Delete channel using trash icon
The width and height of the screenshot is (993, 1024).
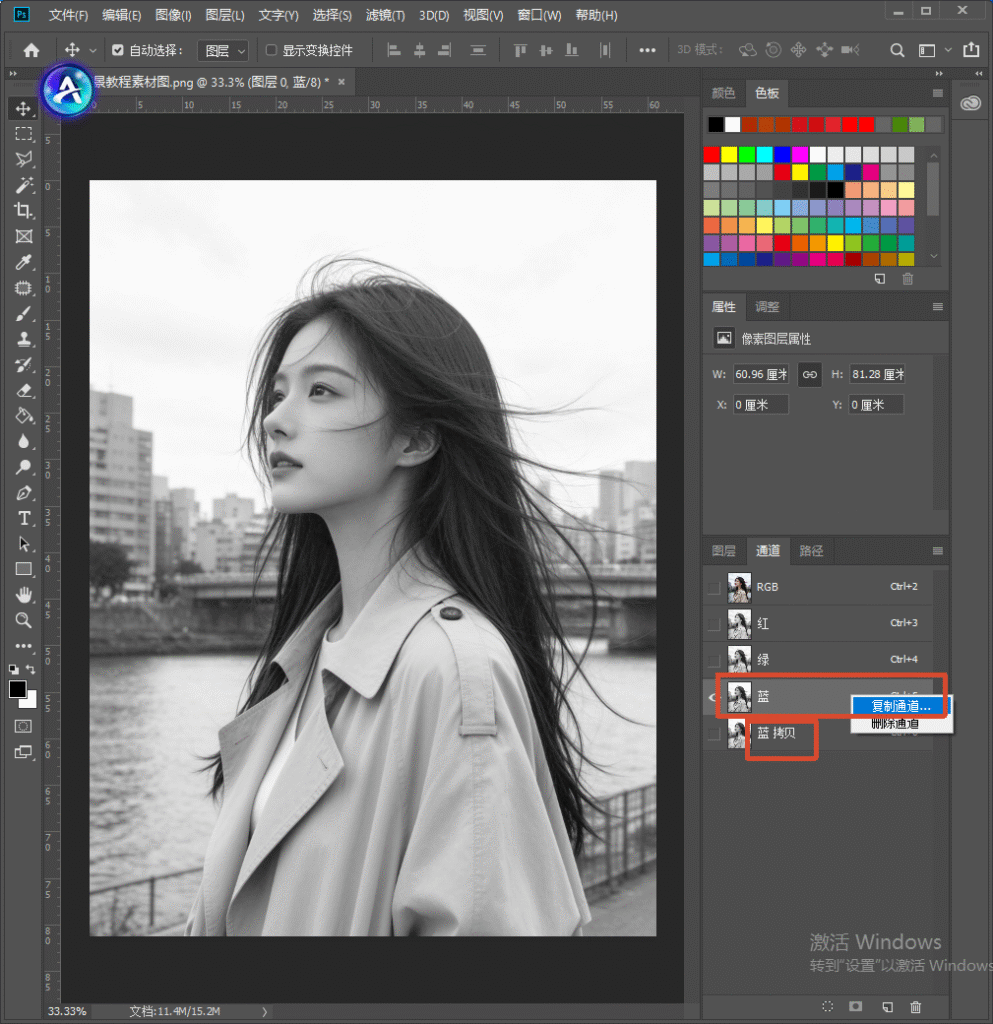pyautogui.click(x=916, y=1006)
